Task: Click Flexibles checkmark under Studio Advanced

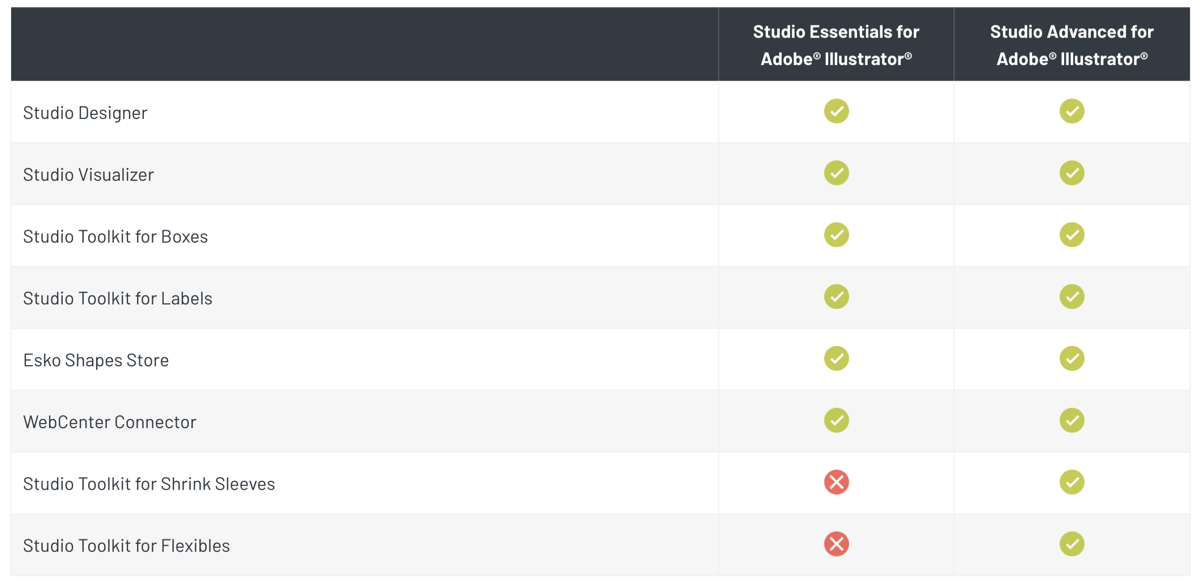Action: tap(1072, 544)
